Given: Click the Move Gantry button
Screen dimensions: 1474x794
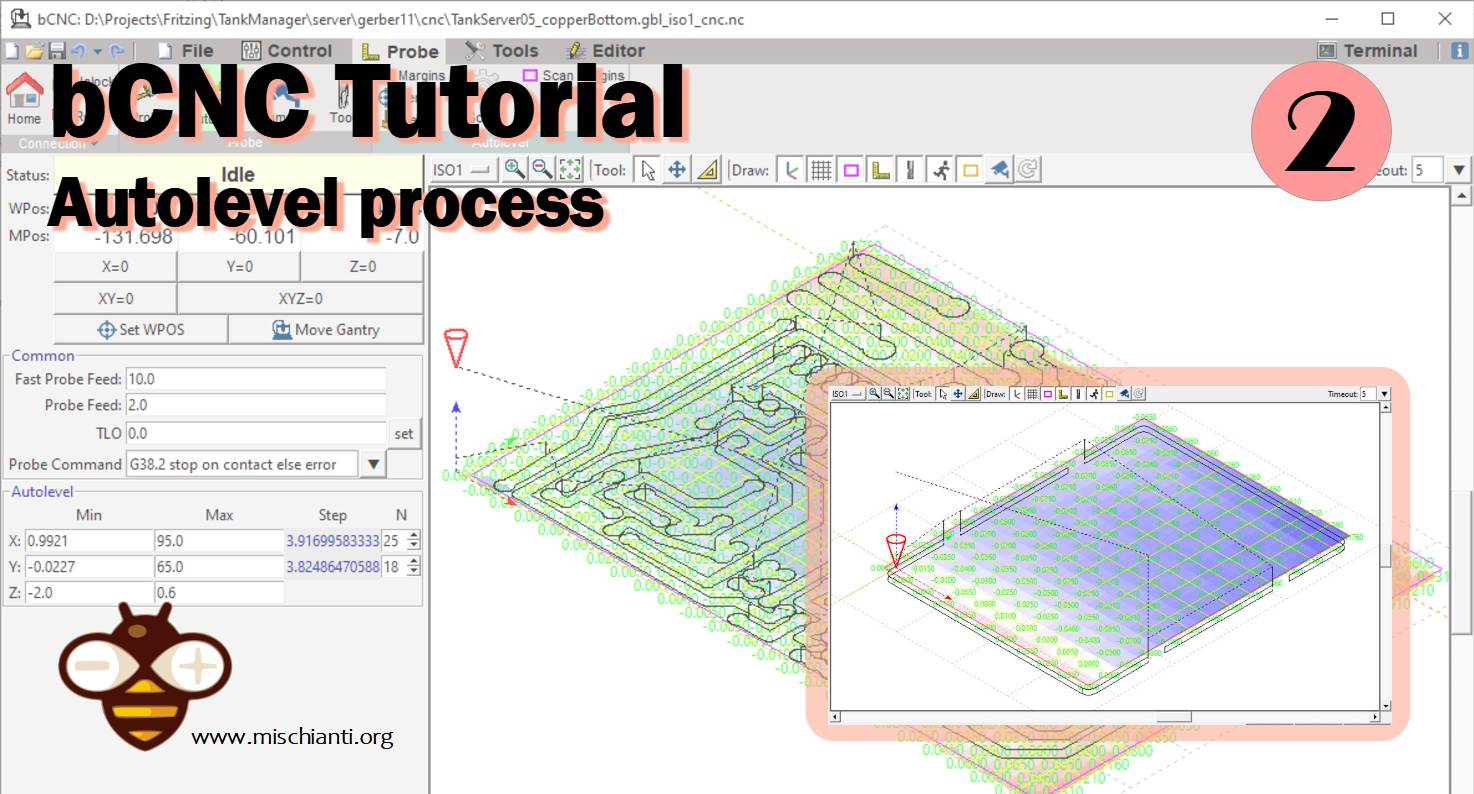Looking at the screenshot, I should coord(326,329).
